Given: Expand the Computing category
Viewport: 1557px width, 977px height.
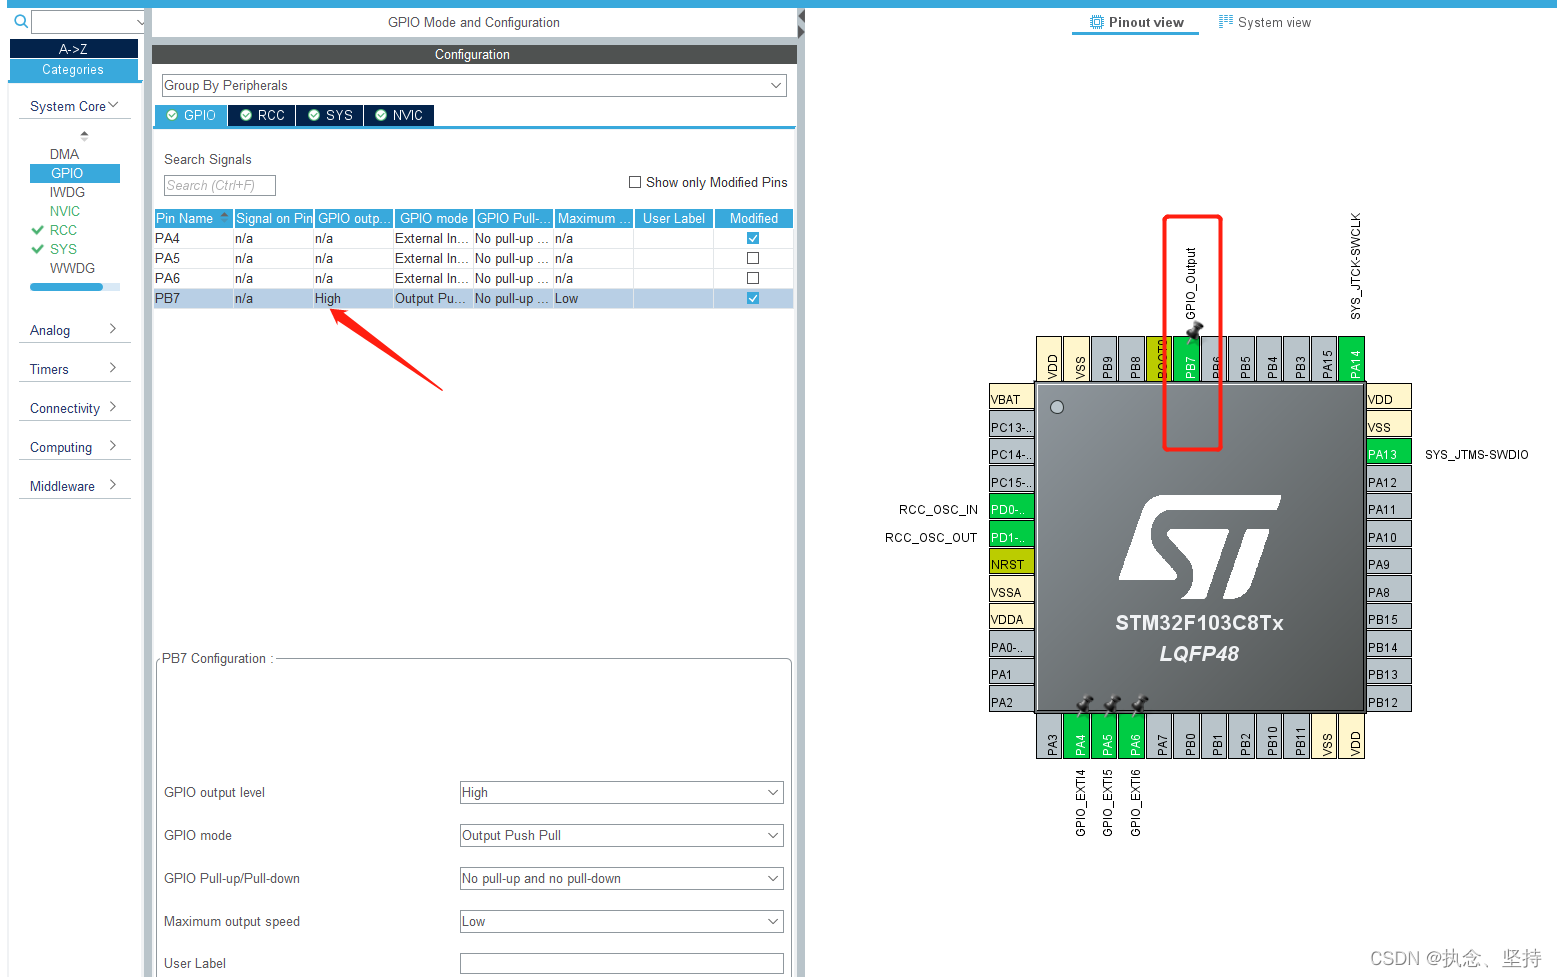Looking at the screenshot, I should coord(74,447).
